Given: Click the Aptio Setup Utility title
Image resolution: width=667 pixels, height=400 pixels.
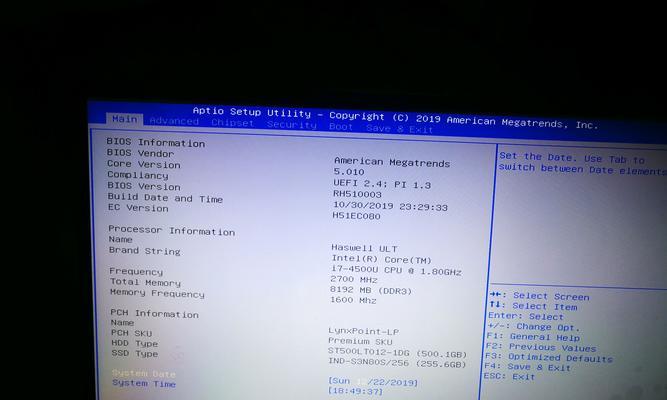Looking at the screenshot, I should (x=395, y=117).
